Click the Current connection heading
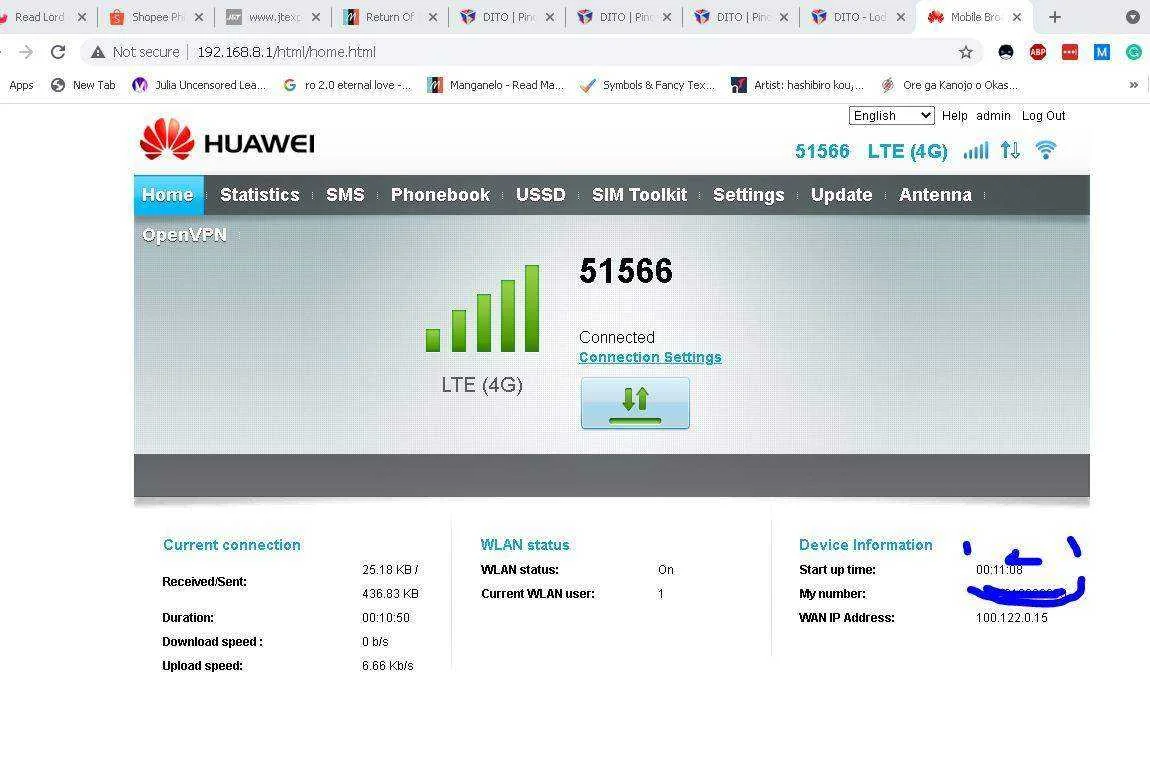This screenshot has width=1150, height=760. point(232,544)
